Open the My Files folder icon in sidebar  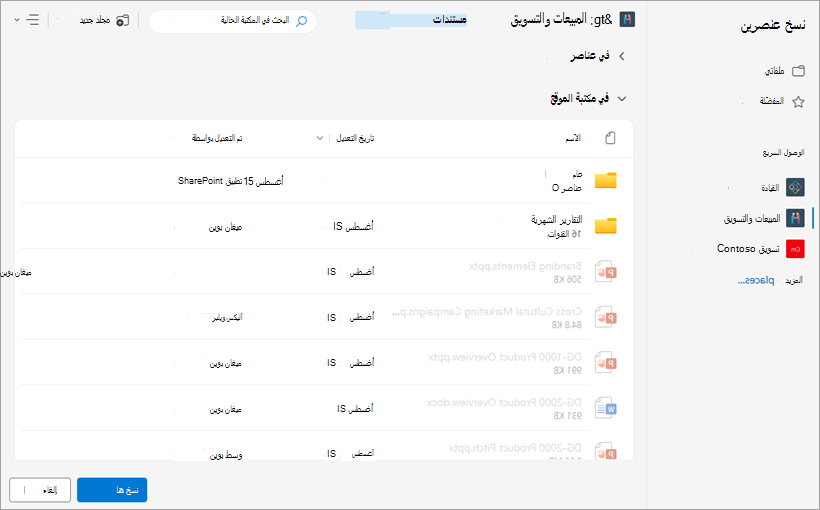coord(798,71)
